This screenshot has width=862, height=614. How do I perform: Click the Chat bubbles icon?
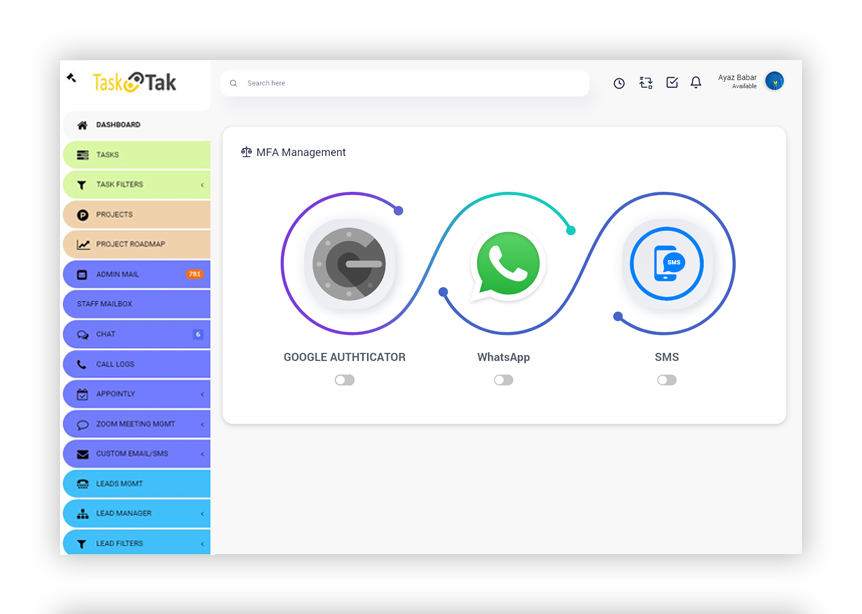[82, 335]
